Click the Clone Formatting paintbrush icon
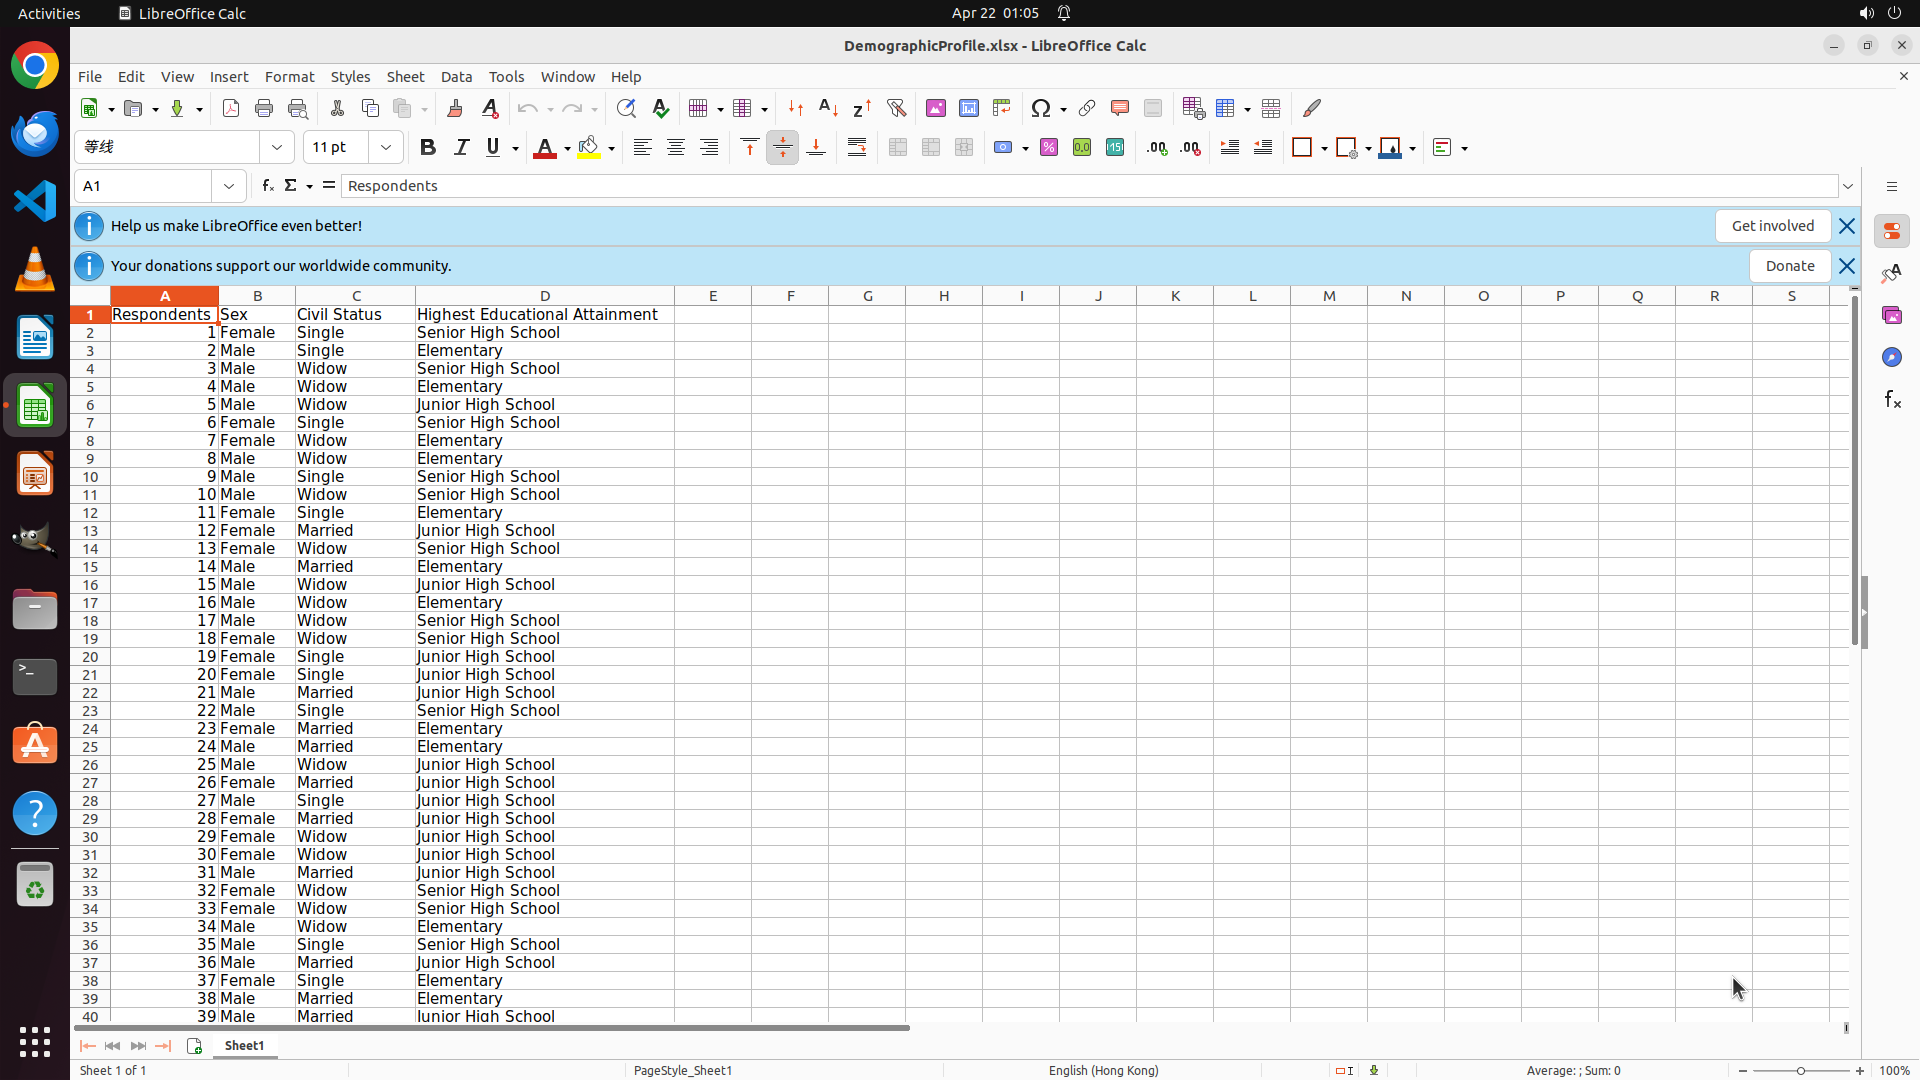The width and height of the screenshot is (1920, 1080). (455, 108)
